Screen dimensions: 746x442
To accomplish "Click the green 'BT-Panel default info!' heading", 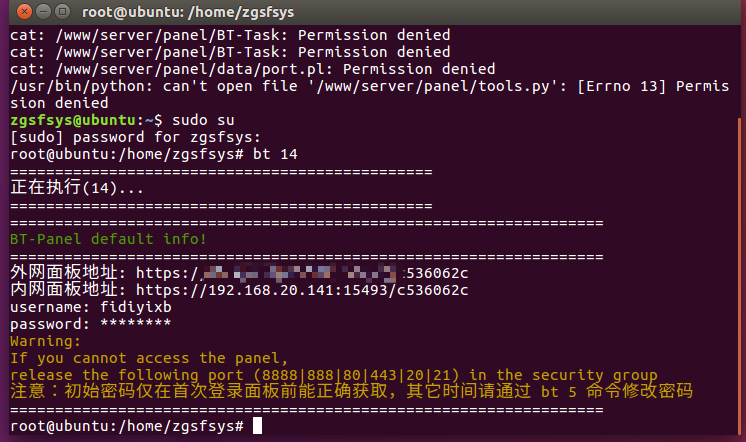I will click(x=108, y=239).
